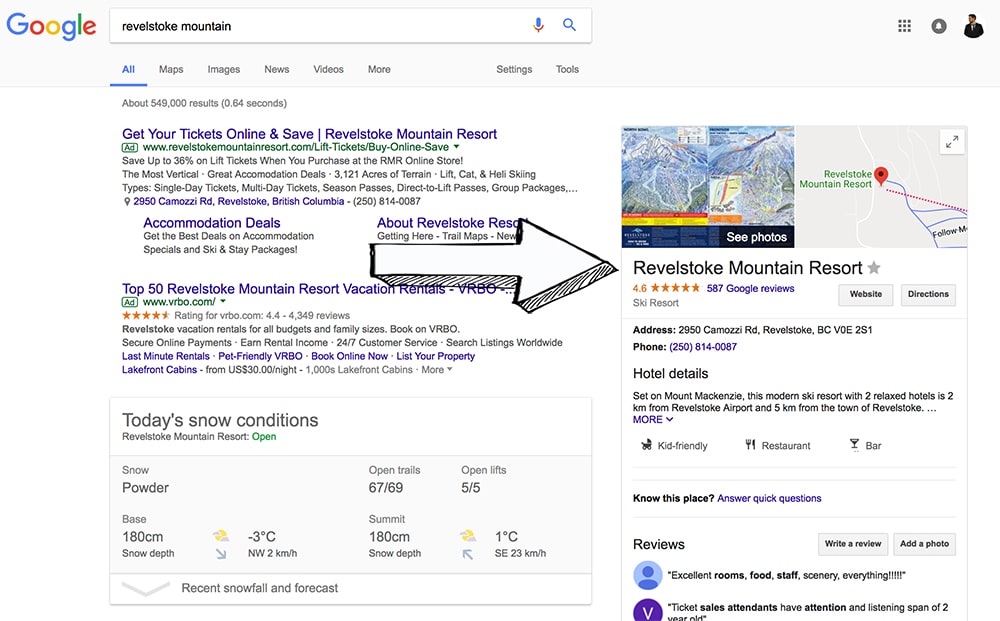
Task: Switch to the Maps tab
Action: point(171,69)
